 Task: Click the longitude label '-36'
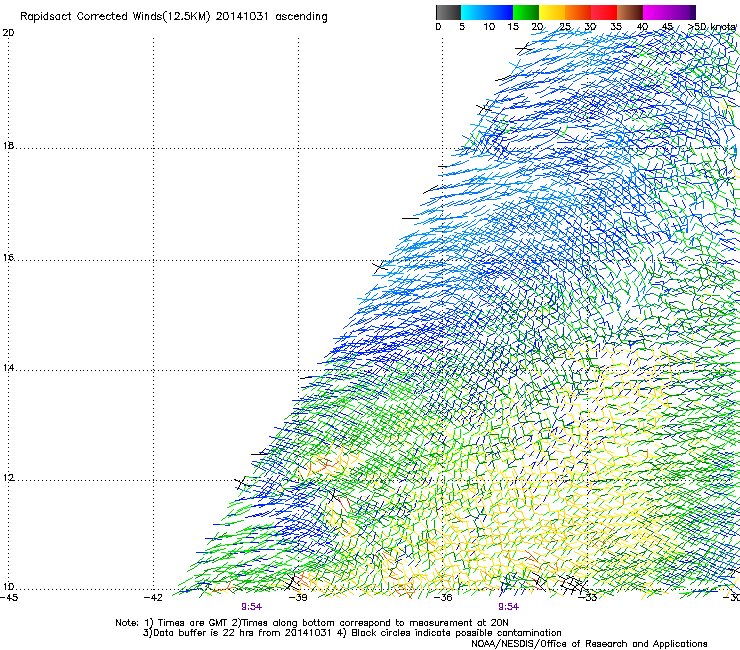pyautogui.click(x=443, y=597)
